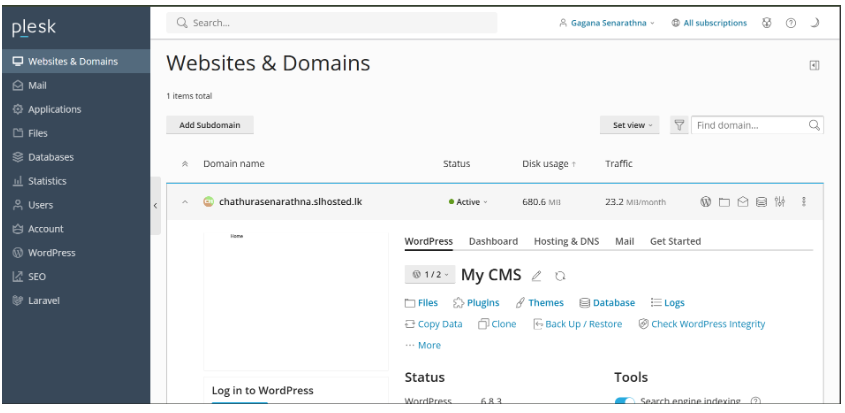The image size is (845, 413).
Task: Click the Find domain search field
Action: [750, 125]
